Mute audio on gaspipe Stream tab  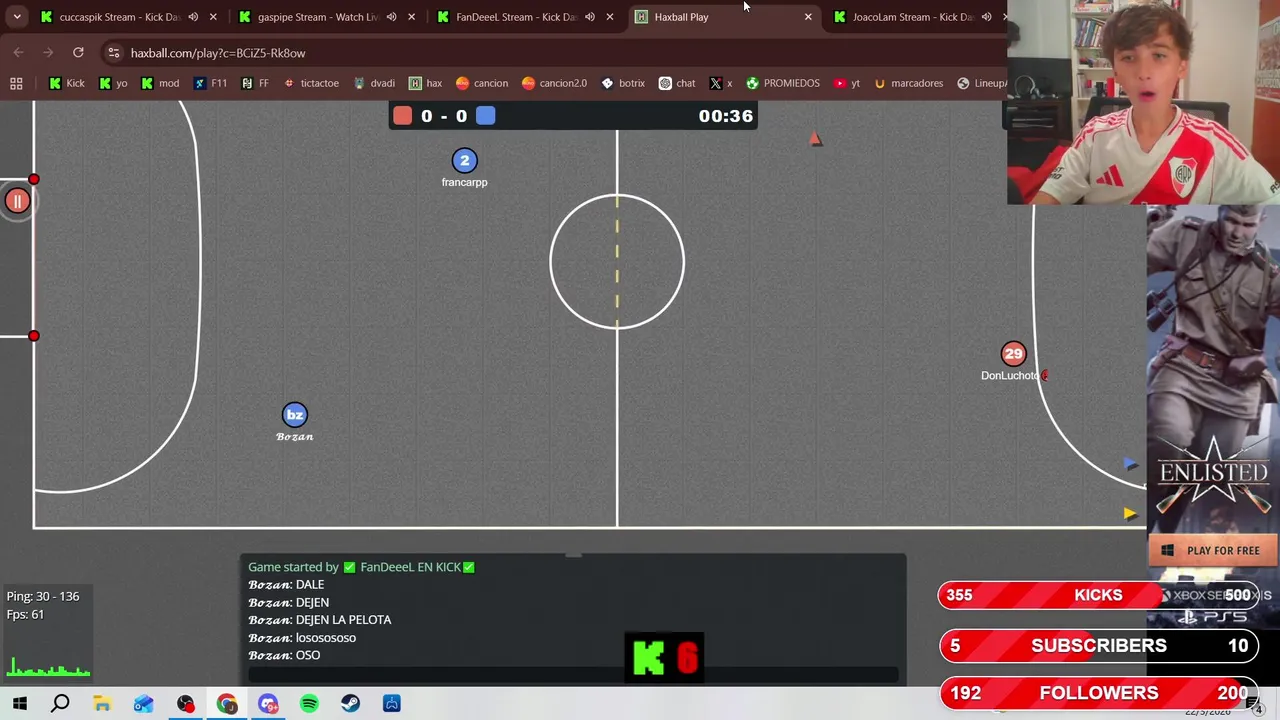pos(391,17)
